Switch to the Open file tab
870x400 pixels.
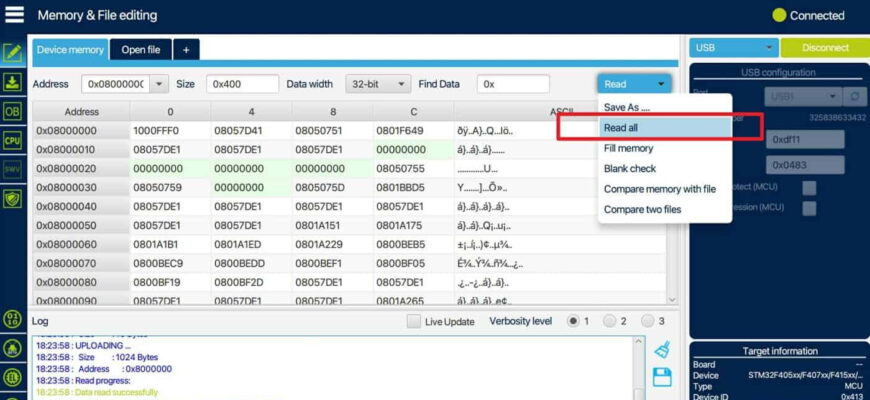point(140,49)
